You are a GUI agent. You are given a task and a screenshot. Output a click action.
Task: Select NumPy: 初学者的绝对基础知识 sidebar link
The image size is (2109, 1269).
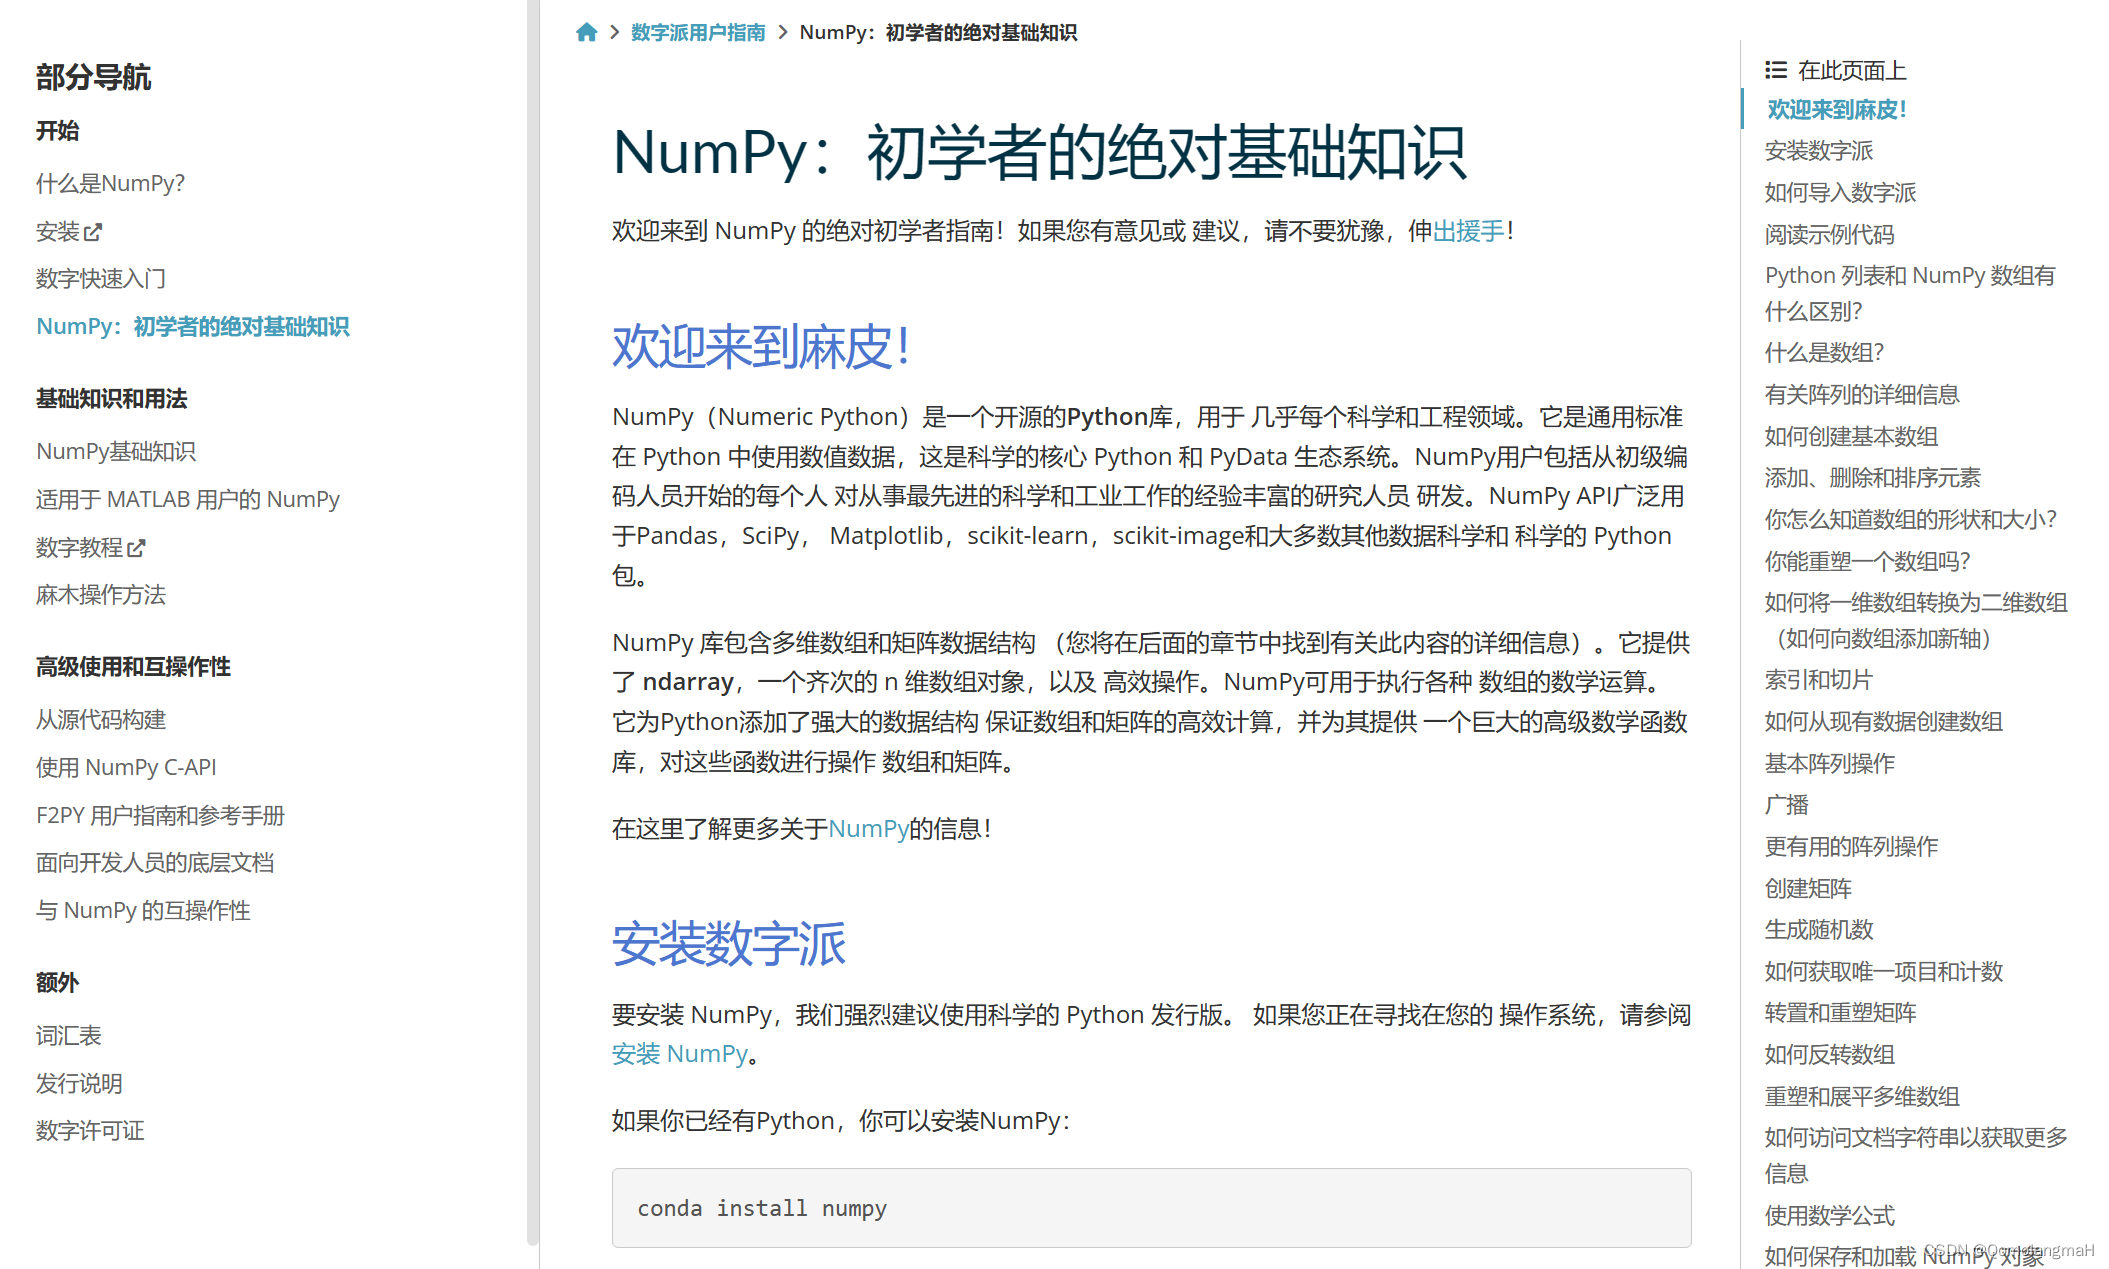[x=193, y=326]
